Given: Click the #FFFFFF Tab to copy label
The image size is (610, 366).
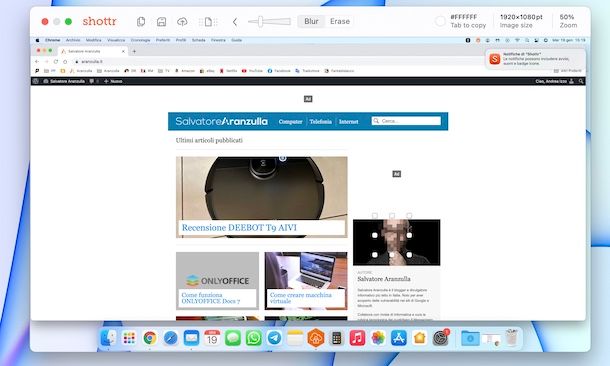Looking at the screenshot, I should 468,21.
